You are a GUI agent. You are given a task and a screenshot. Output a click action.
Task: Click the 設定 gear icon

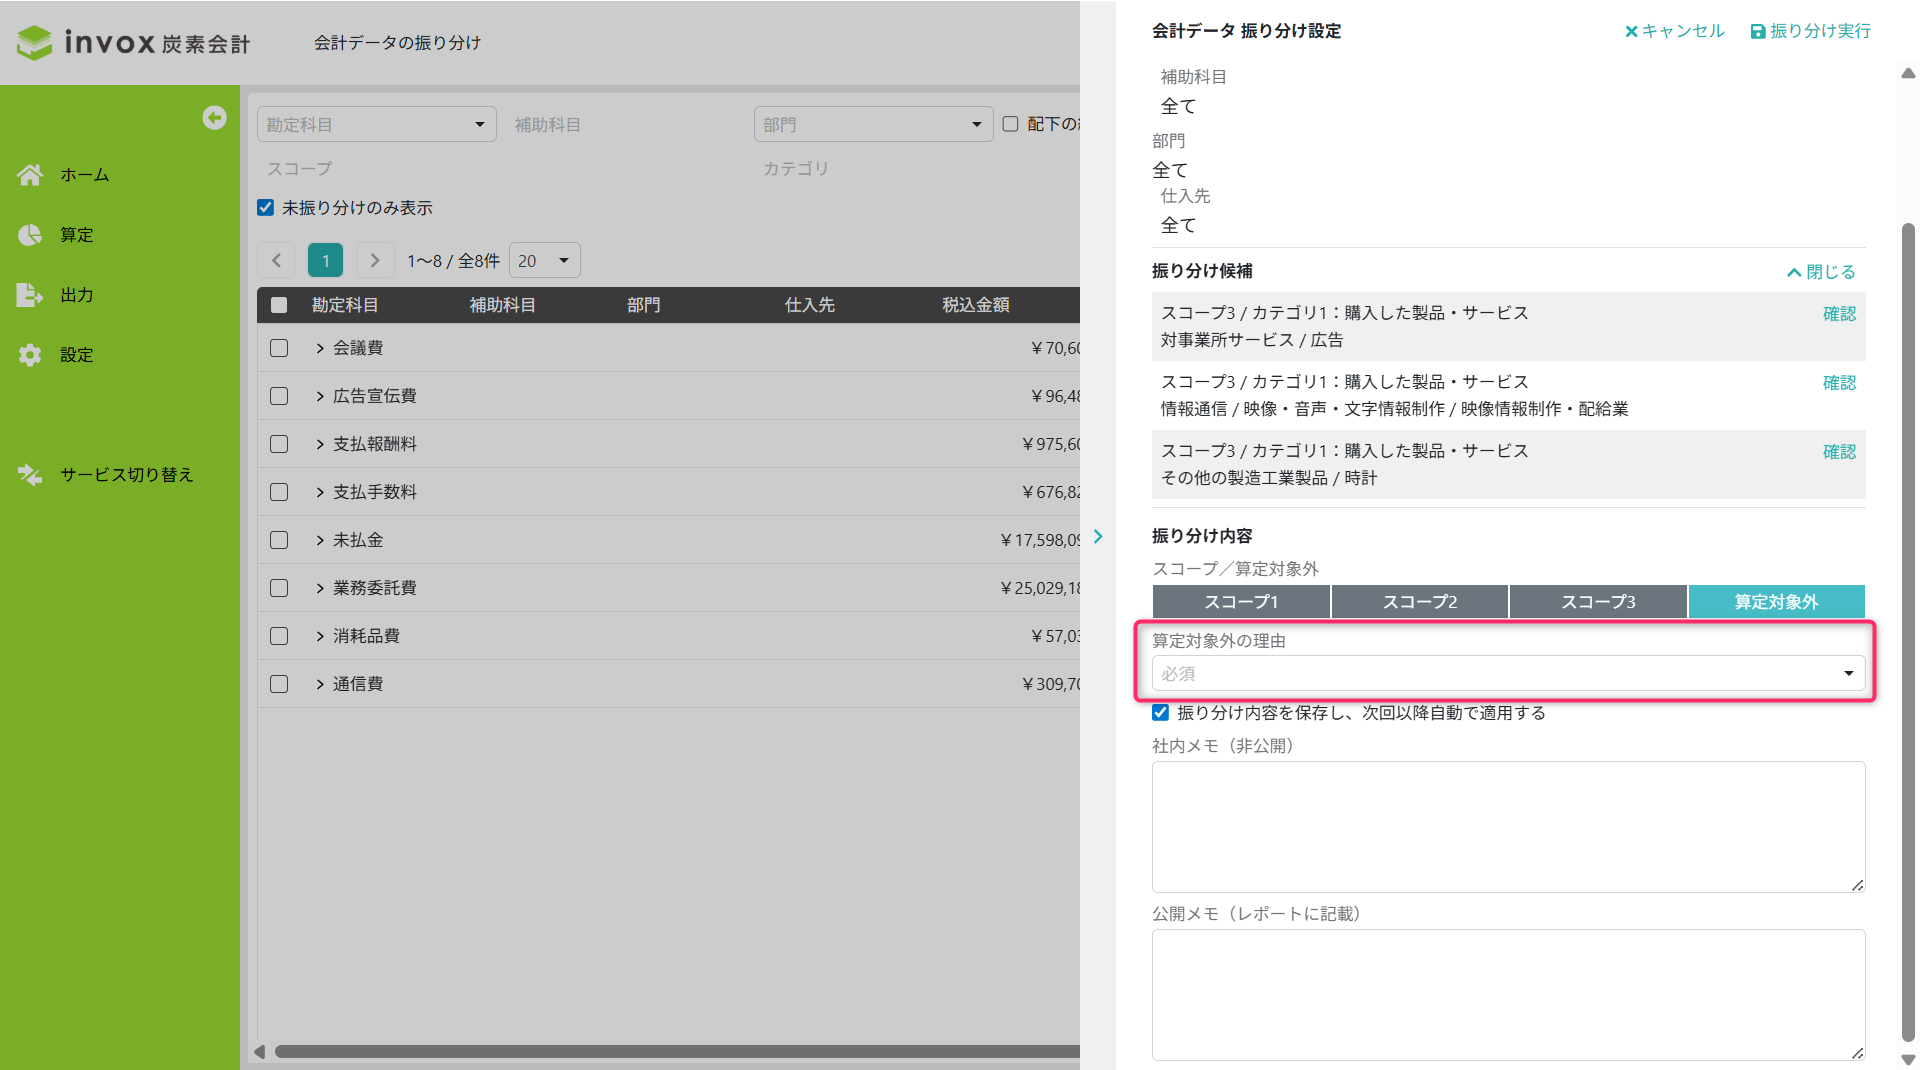(x=30, y=355)
